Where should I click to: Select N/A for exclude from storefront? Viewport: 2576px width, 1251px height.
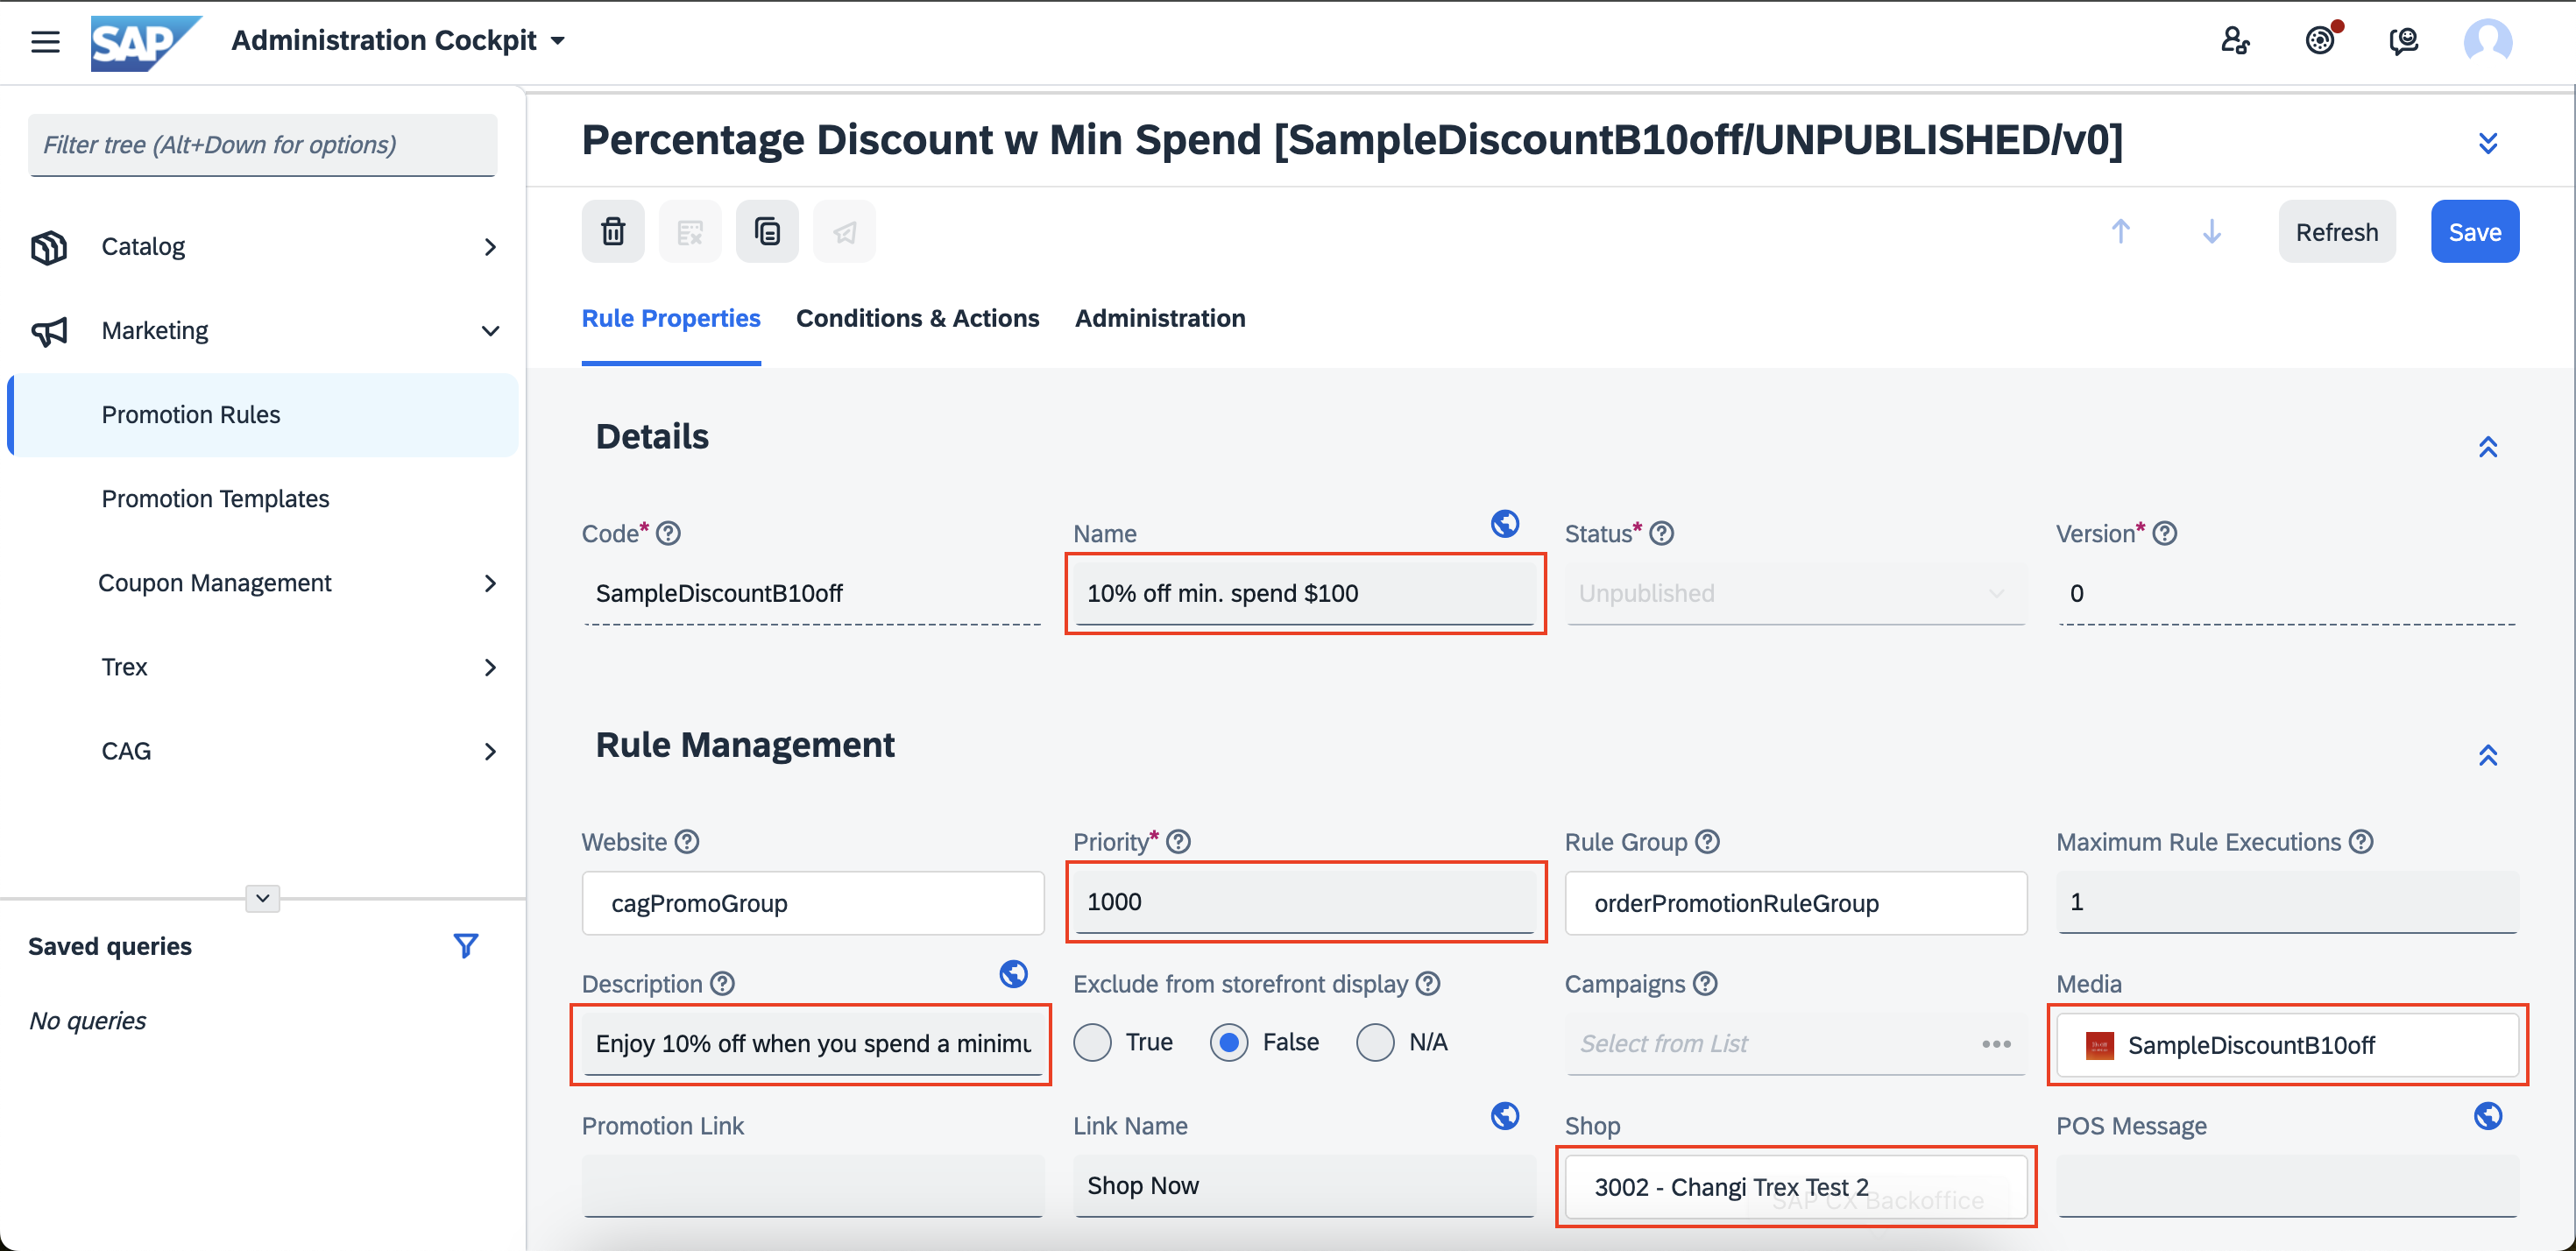(1376, 1042)
